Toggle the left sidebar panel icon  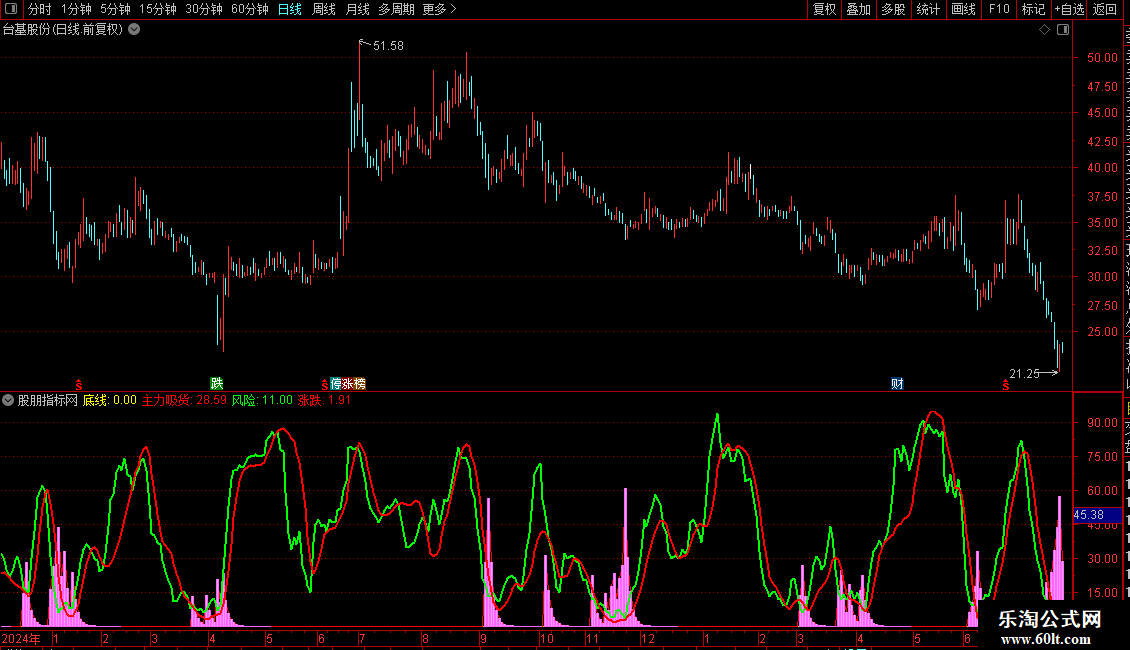[x=11, y=9]
